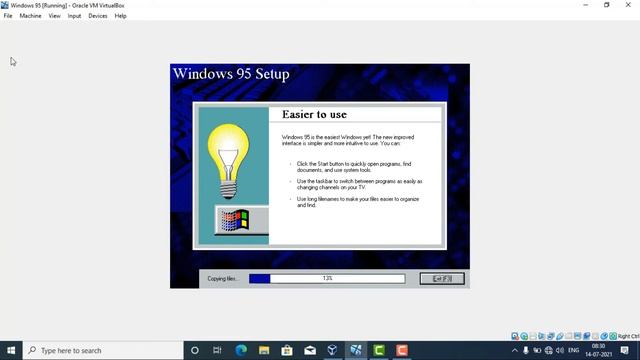This screenshot has height=360, width=640.
Task: Open Cortana from the taskbar circle icon
Action: [195, 350]
